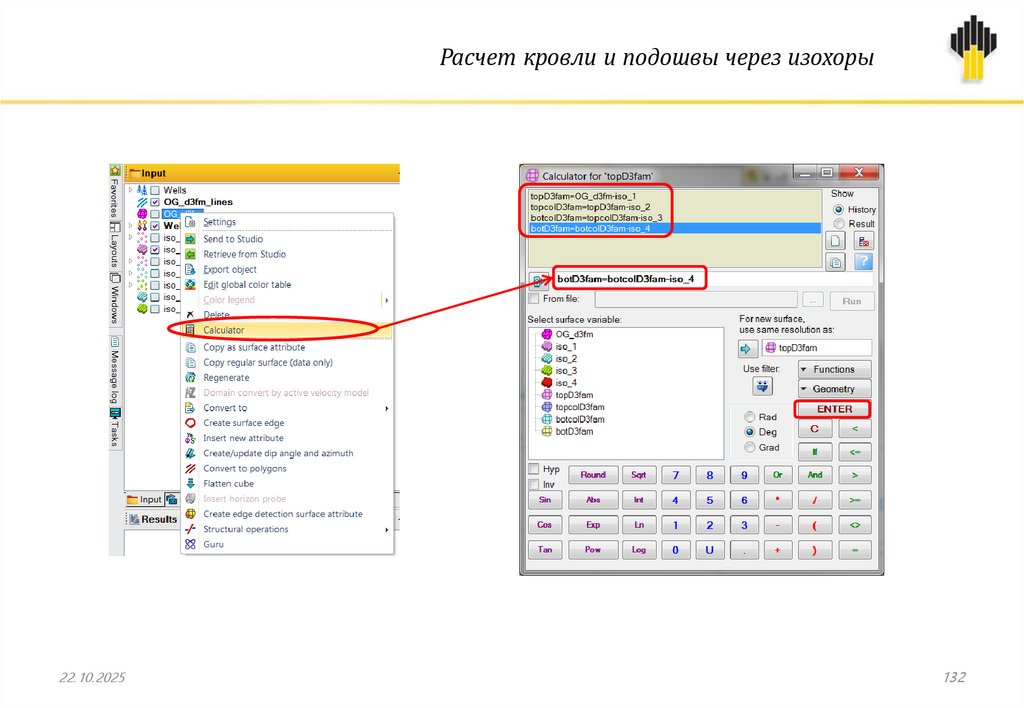This screenshot has width=1024, height=708.
Task: Select the Deg angle unit
Action: pyautogui.click(x=750, y=432)
